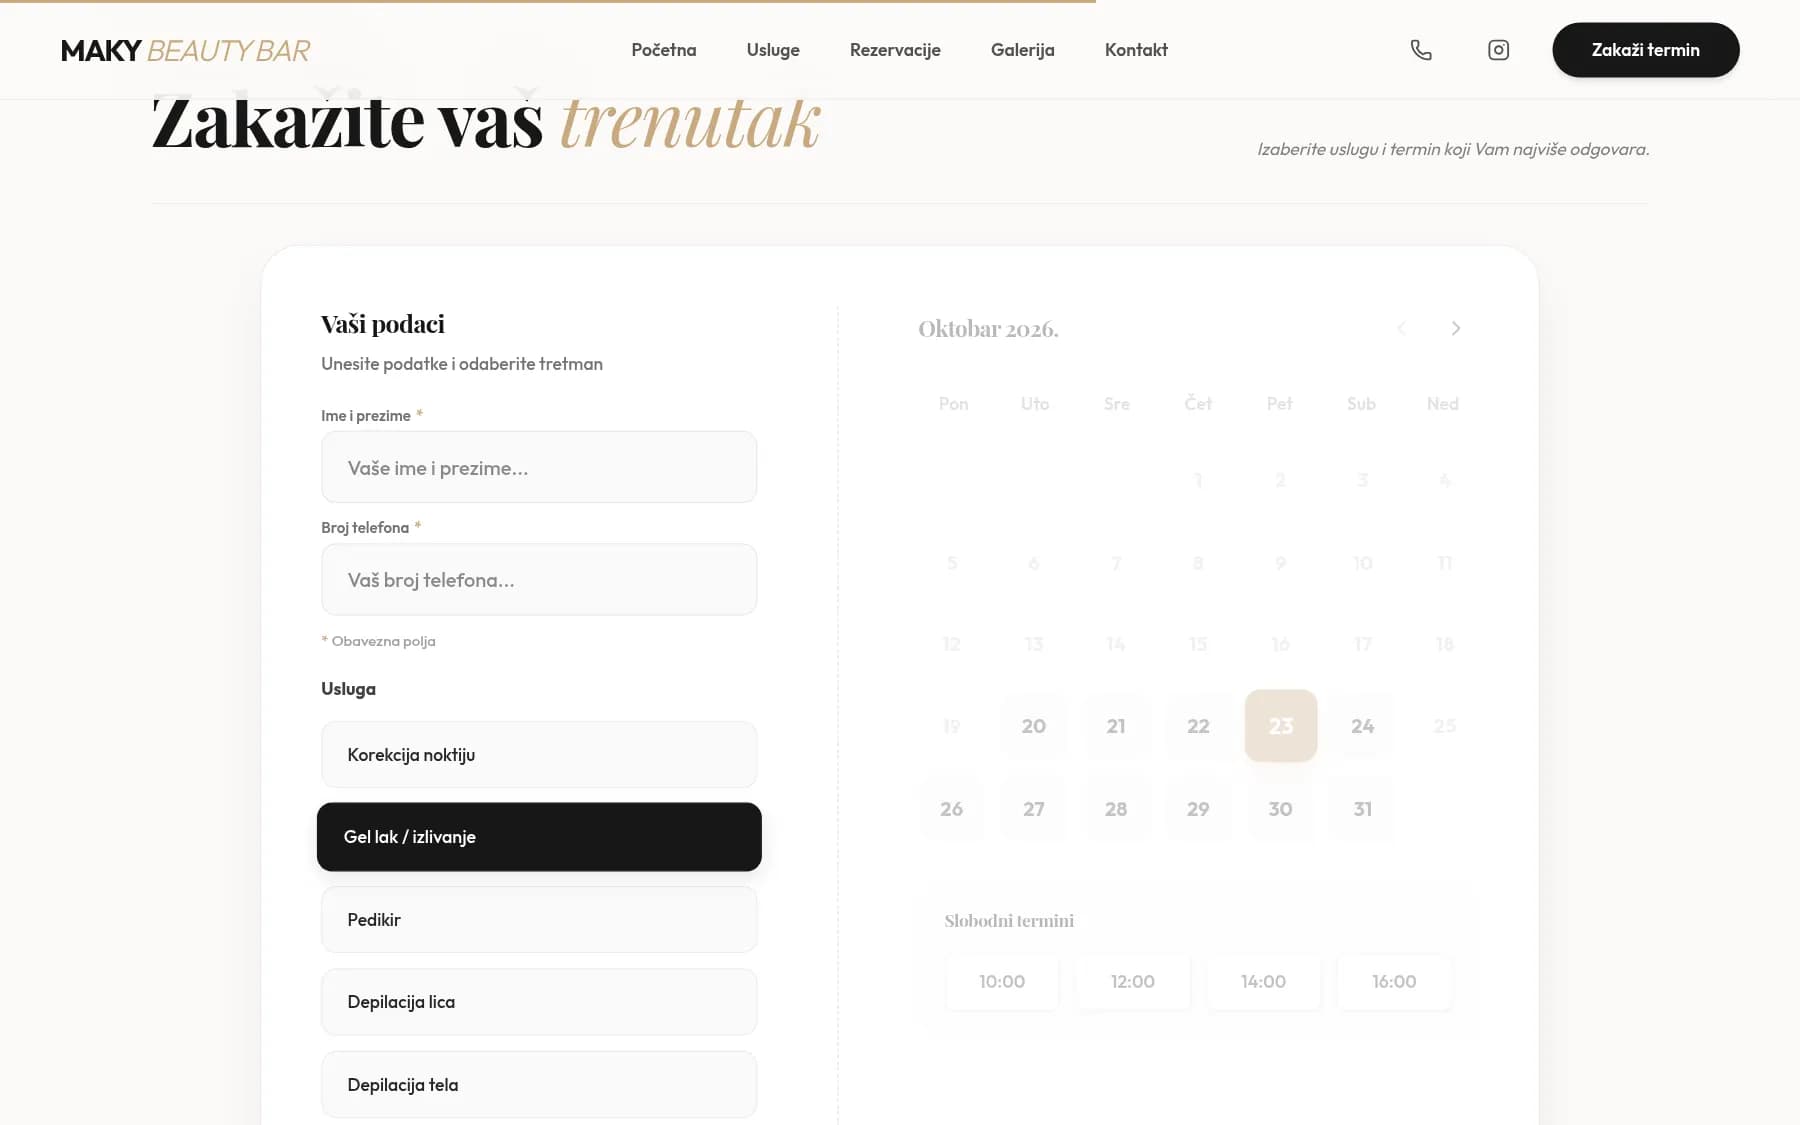Pick October 28 in calendar

(1116, 809)
